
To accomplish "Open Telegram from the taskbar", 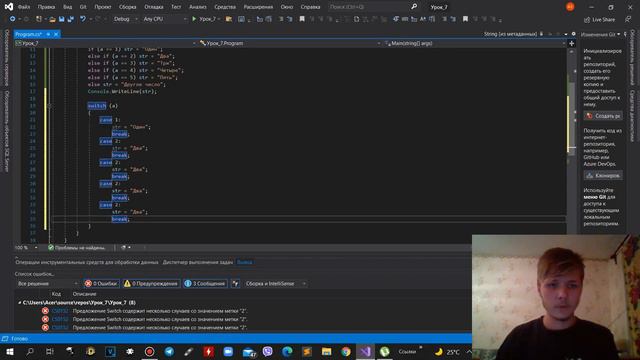I will click(169, 351).
